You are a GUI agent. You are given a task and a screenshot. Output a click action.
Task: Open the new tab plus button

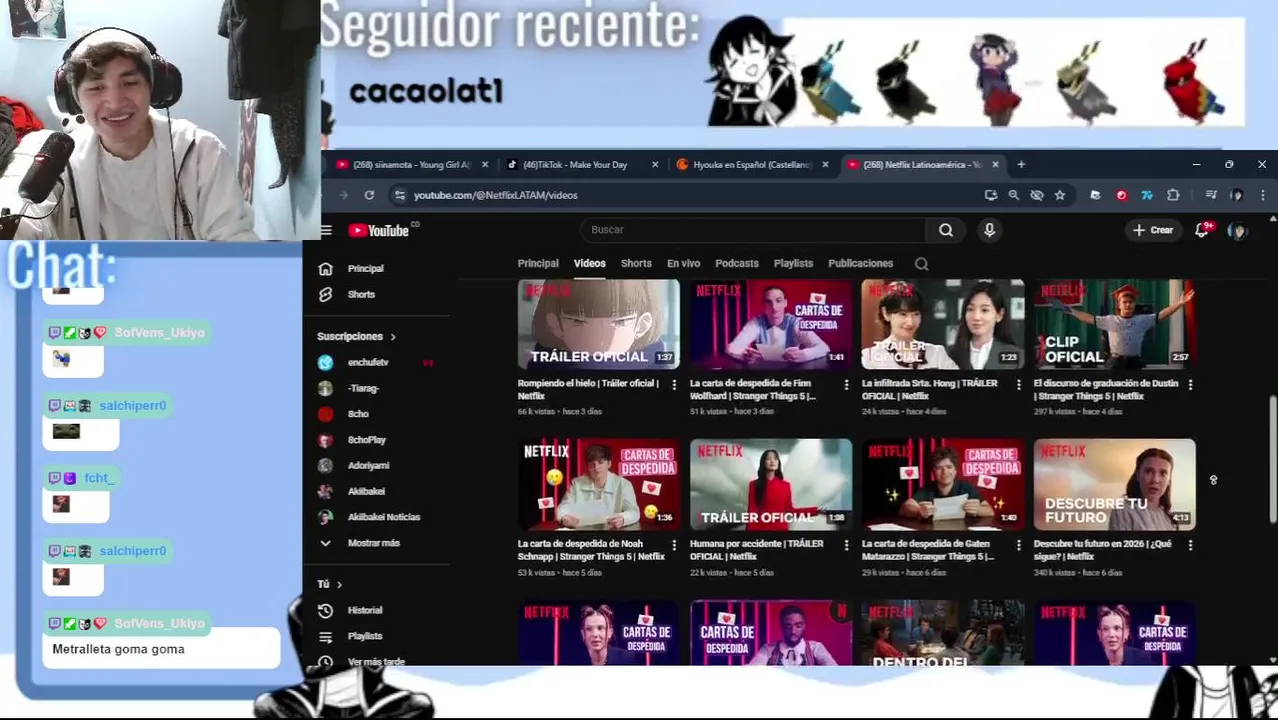(x=1021, y=164)
